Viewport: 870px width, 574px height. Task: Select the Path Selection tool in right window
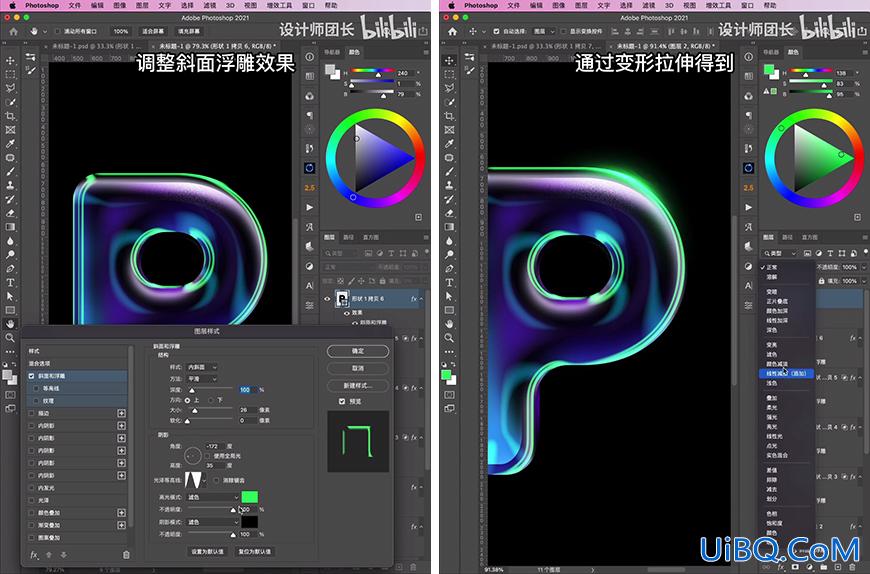[x=449, y=296]
